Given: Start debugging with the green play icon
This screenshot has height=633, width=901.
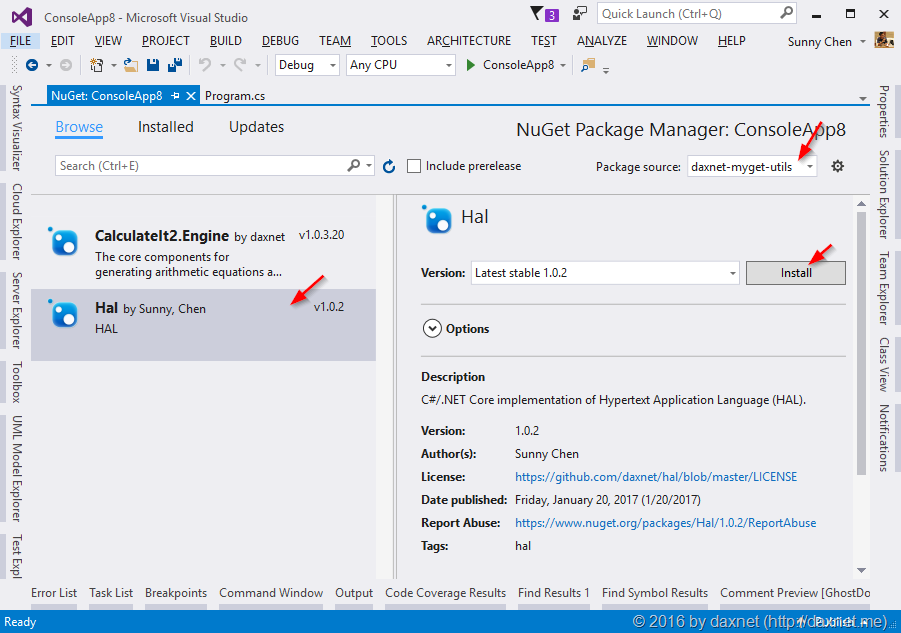Looking at the screenshot, I should pyautogui.click(x=471, y=65).
